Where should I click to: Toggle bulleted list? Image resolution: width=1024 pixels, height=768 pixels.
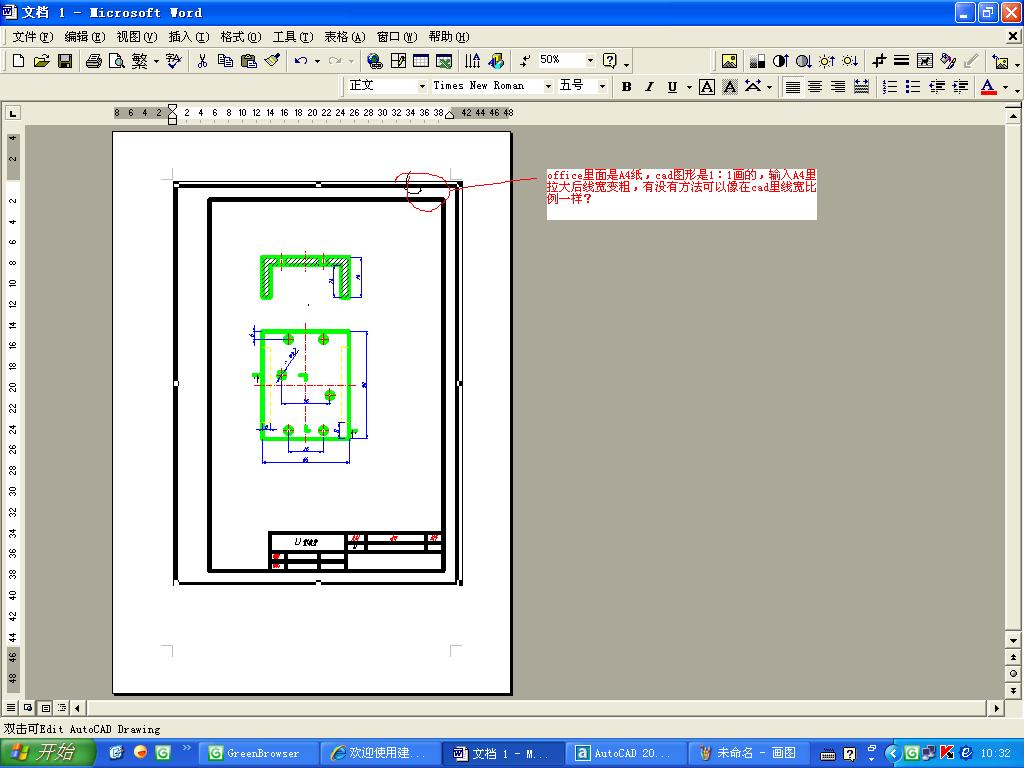pyautogui.click(x=913, y=86)
